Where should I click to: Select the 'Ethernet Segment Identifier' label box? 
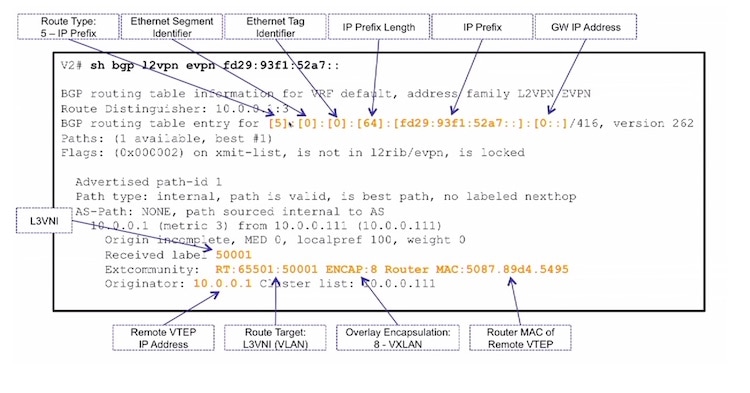[x=172, y=27]
